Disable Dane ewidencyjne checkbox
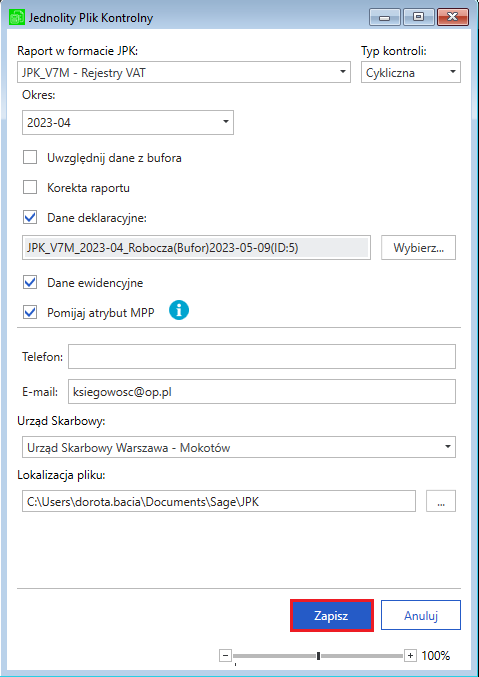The image size is (479, 677). point(30,283)
